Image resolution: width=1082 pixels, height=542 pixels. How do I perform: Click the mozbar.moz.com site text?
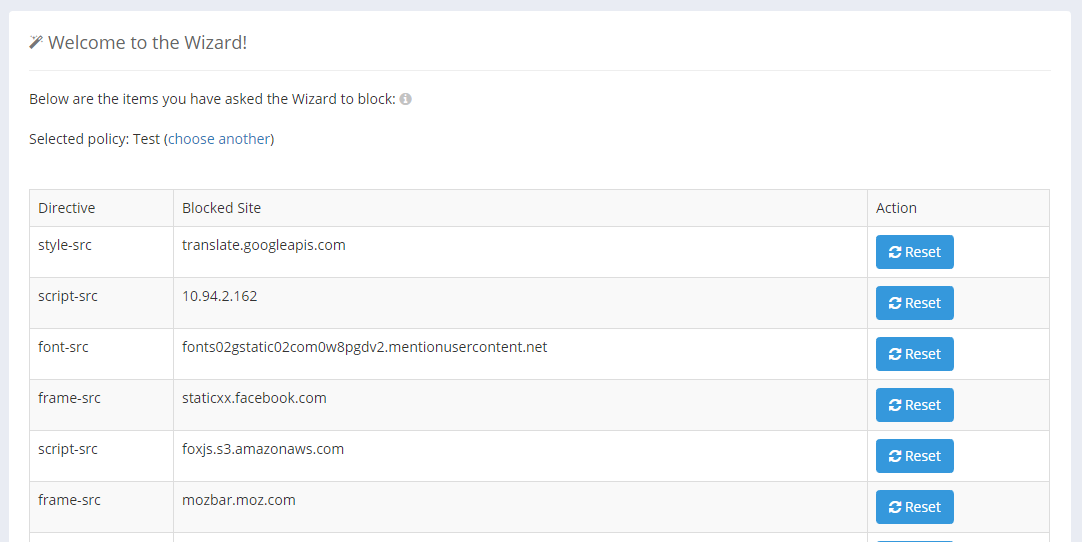[x=239, y=500]
